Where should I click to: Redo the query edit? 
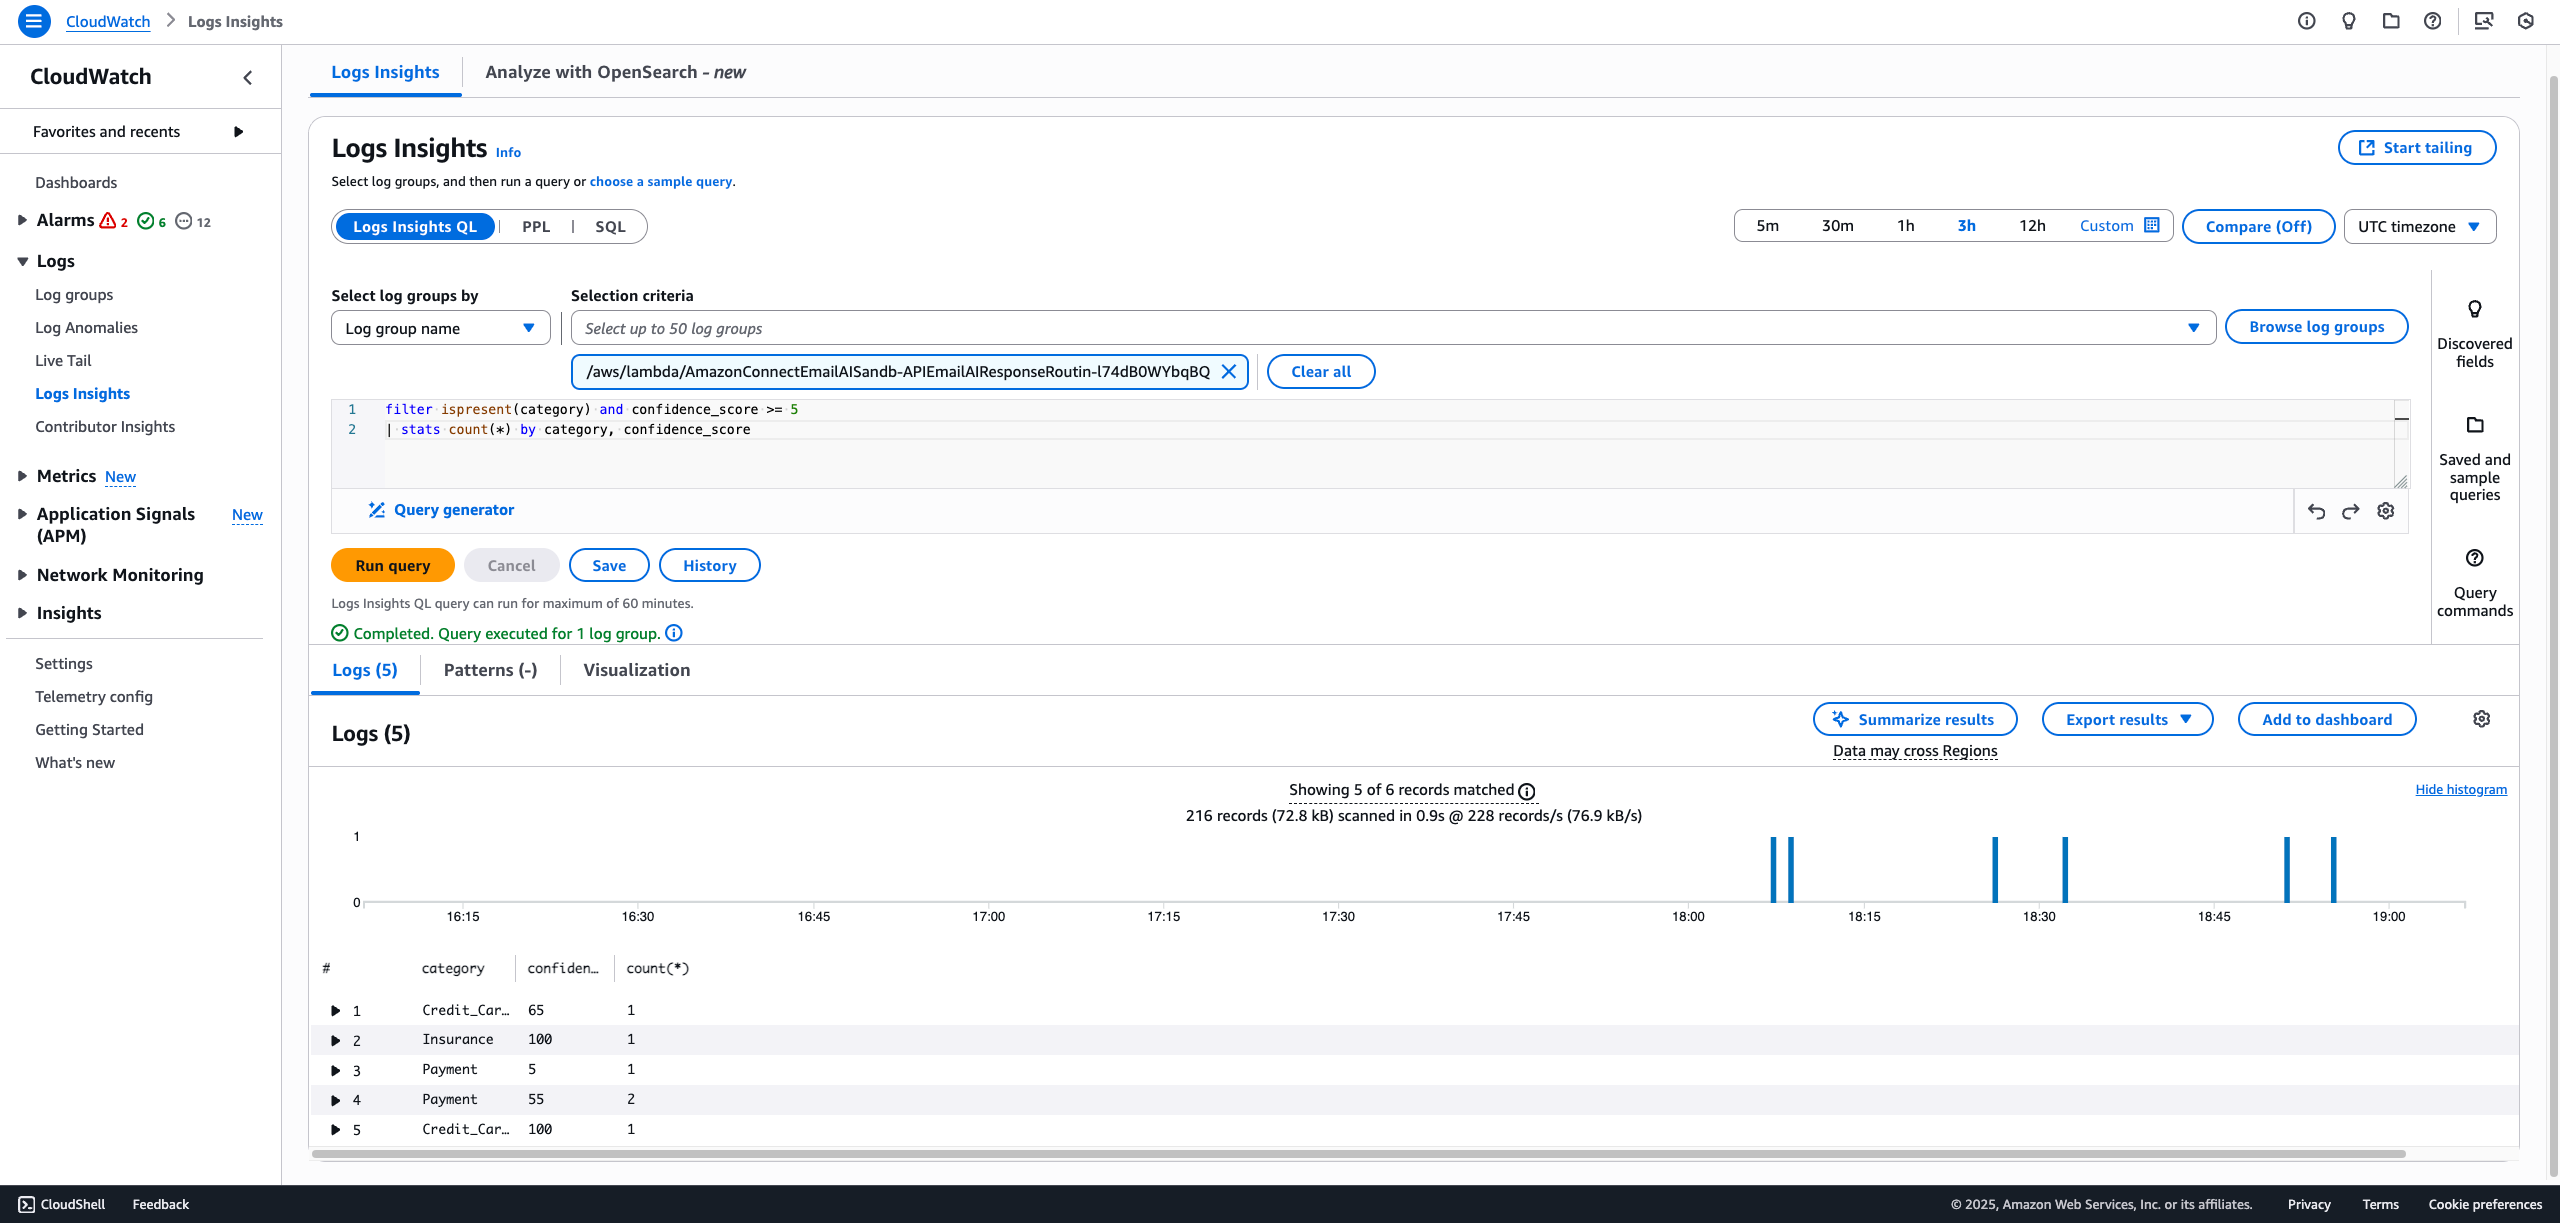pos(2350,511)
